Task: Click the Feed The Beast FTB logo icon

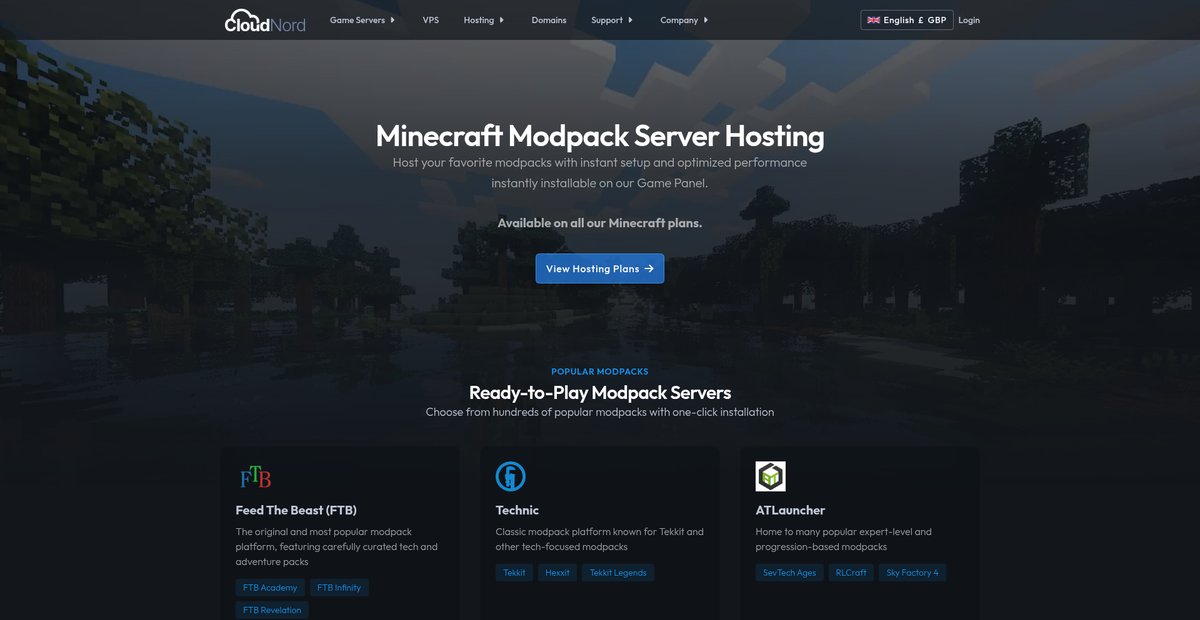Action: [256, 477]
